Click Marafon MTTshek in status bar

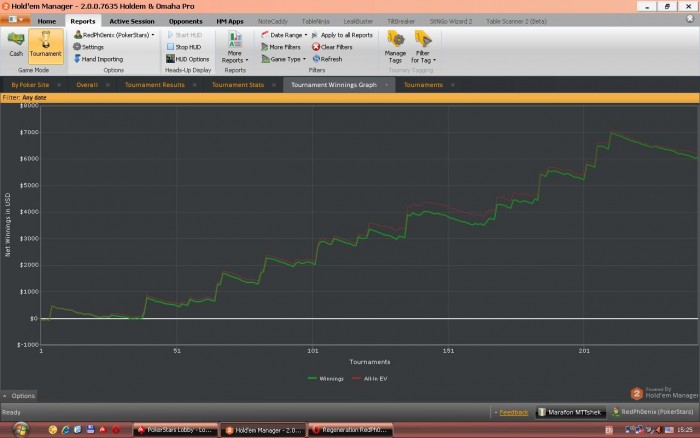click(x=570, y=412)
